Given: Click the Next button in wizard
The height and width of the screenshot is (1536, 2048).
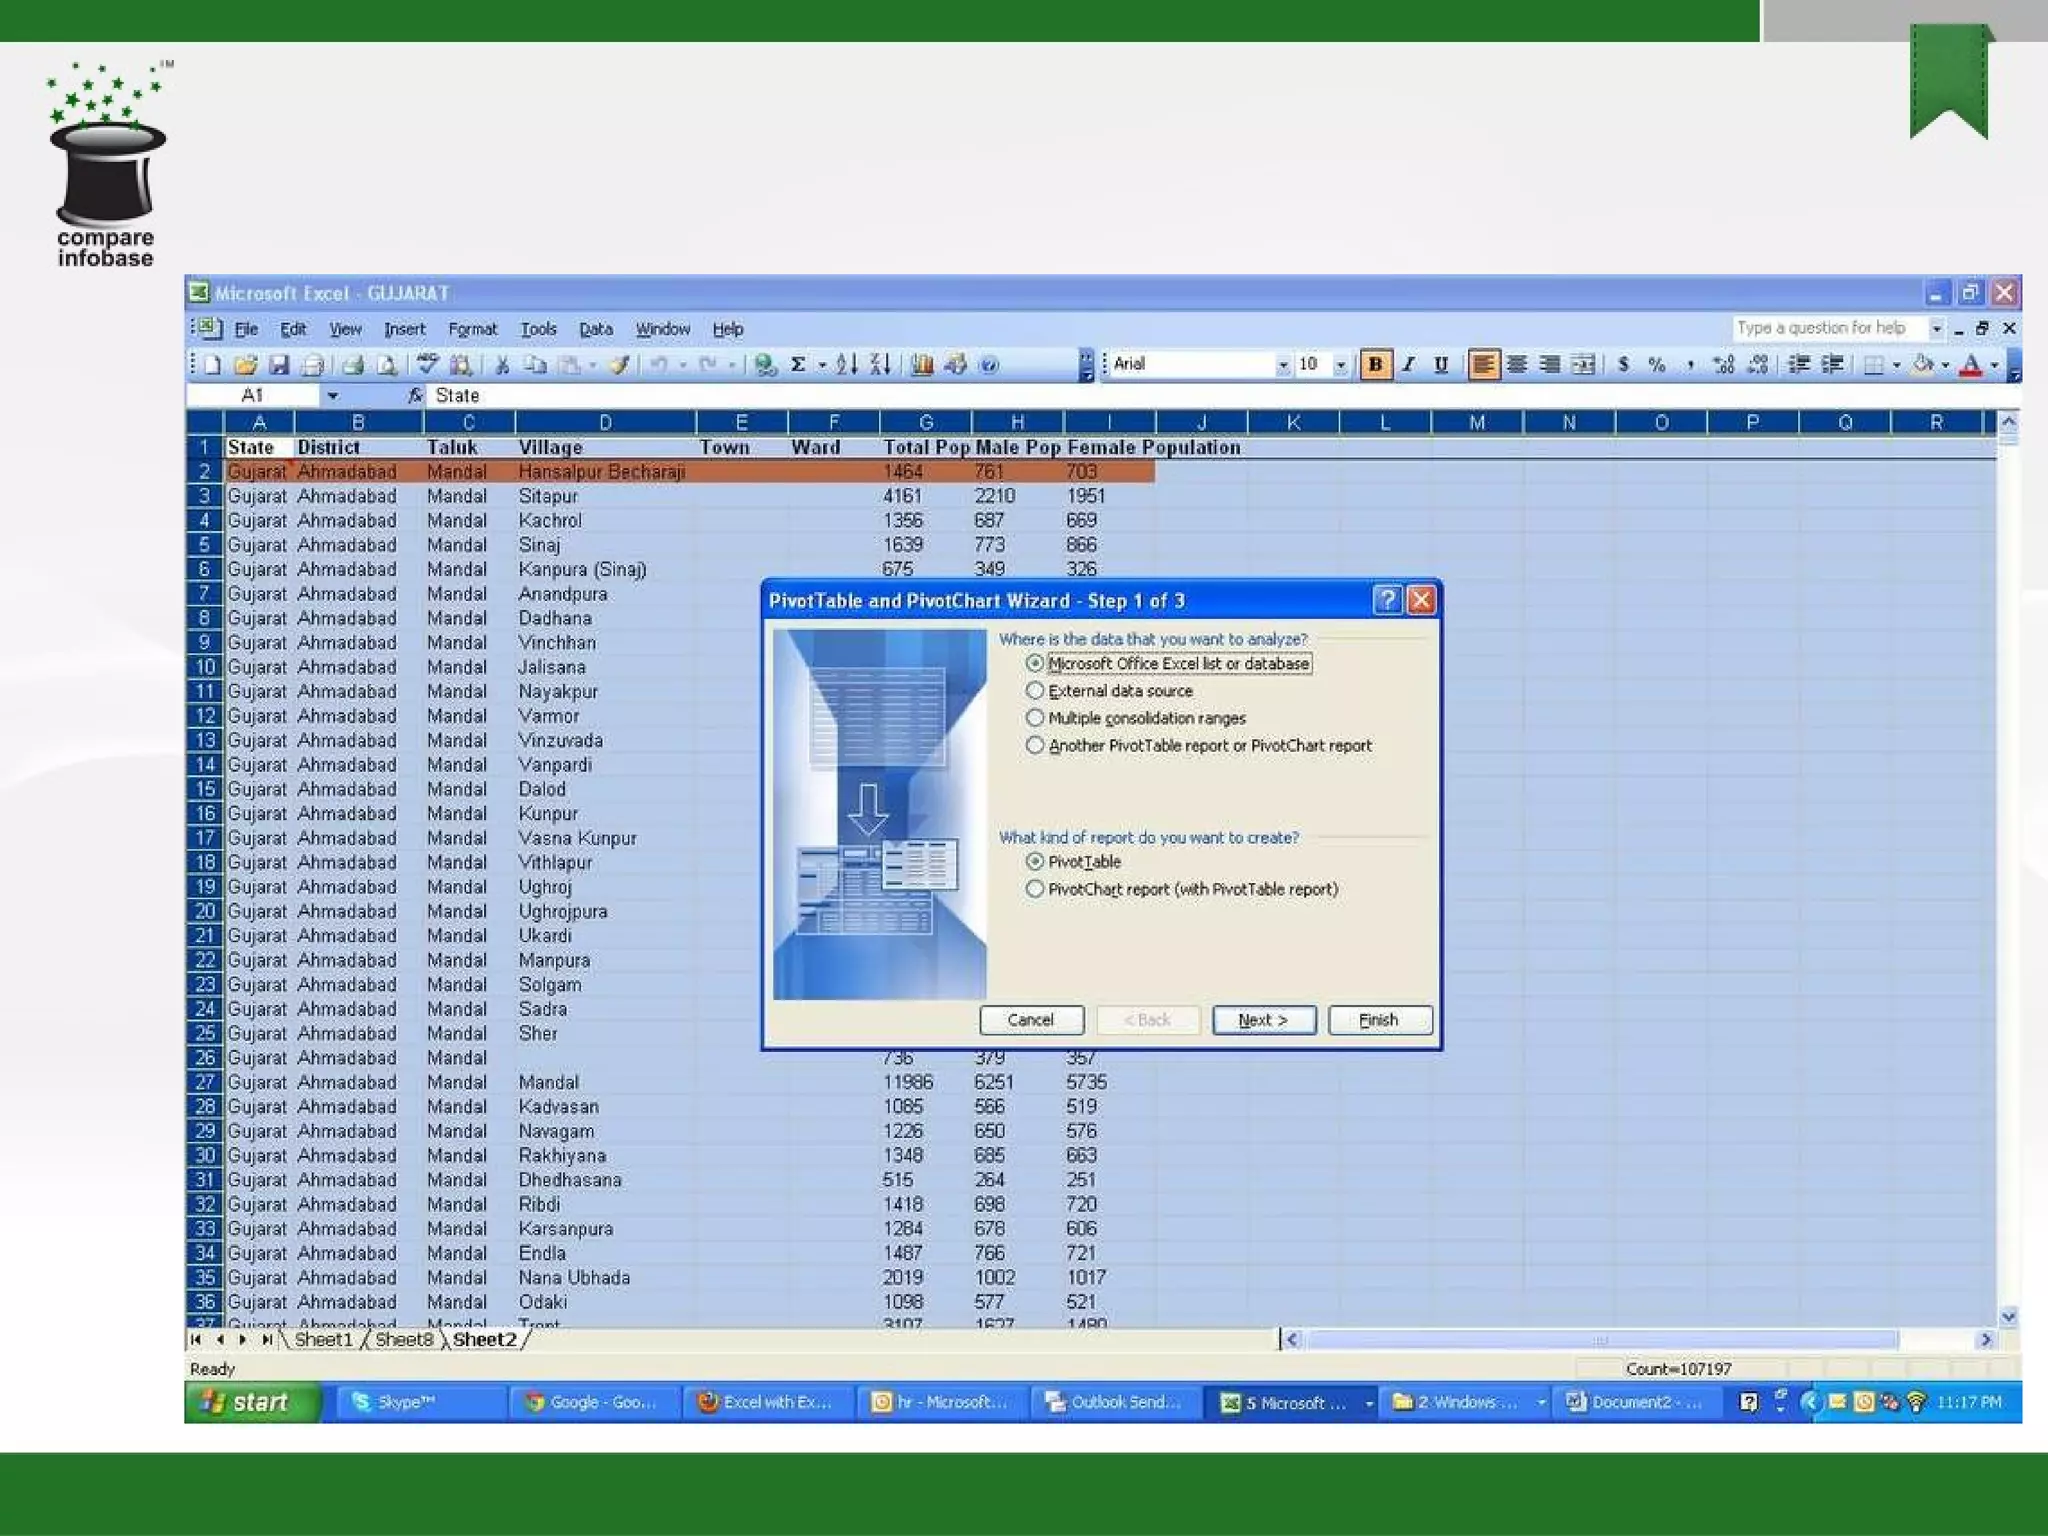Looking at the screenshot, I should pos(1263,1020).
